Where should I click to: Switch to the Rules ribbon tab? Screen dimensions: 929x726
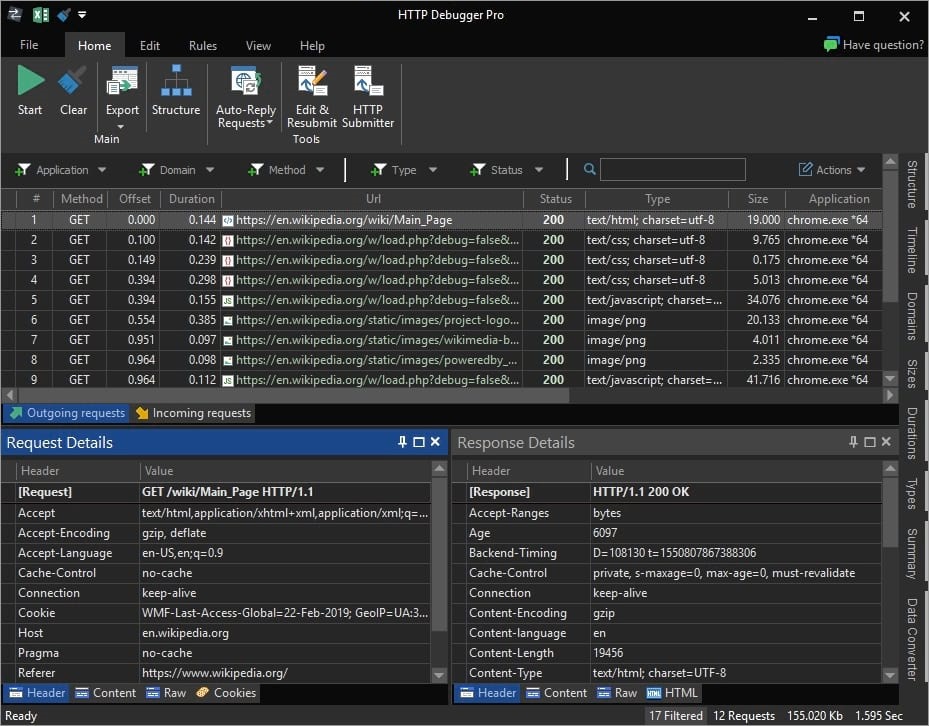click(203, 46)
